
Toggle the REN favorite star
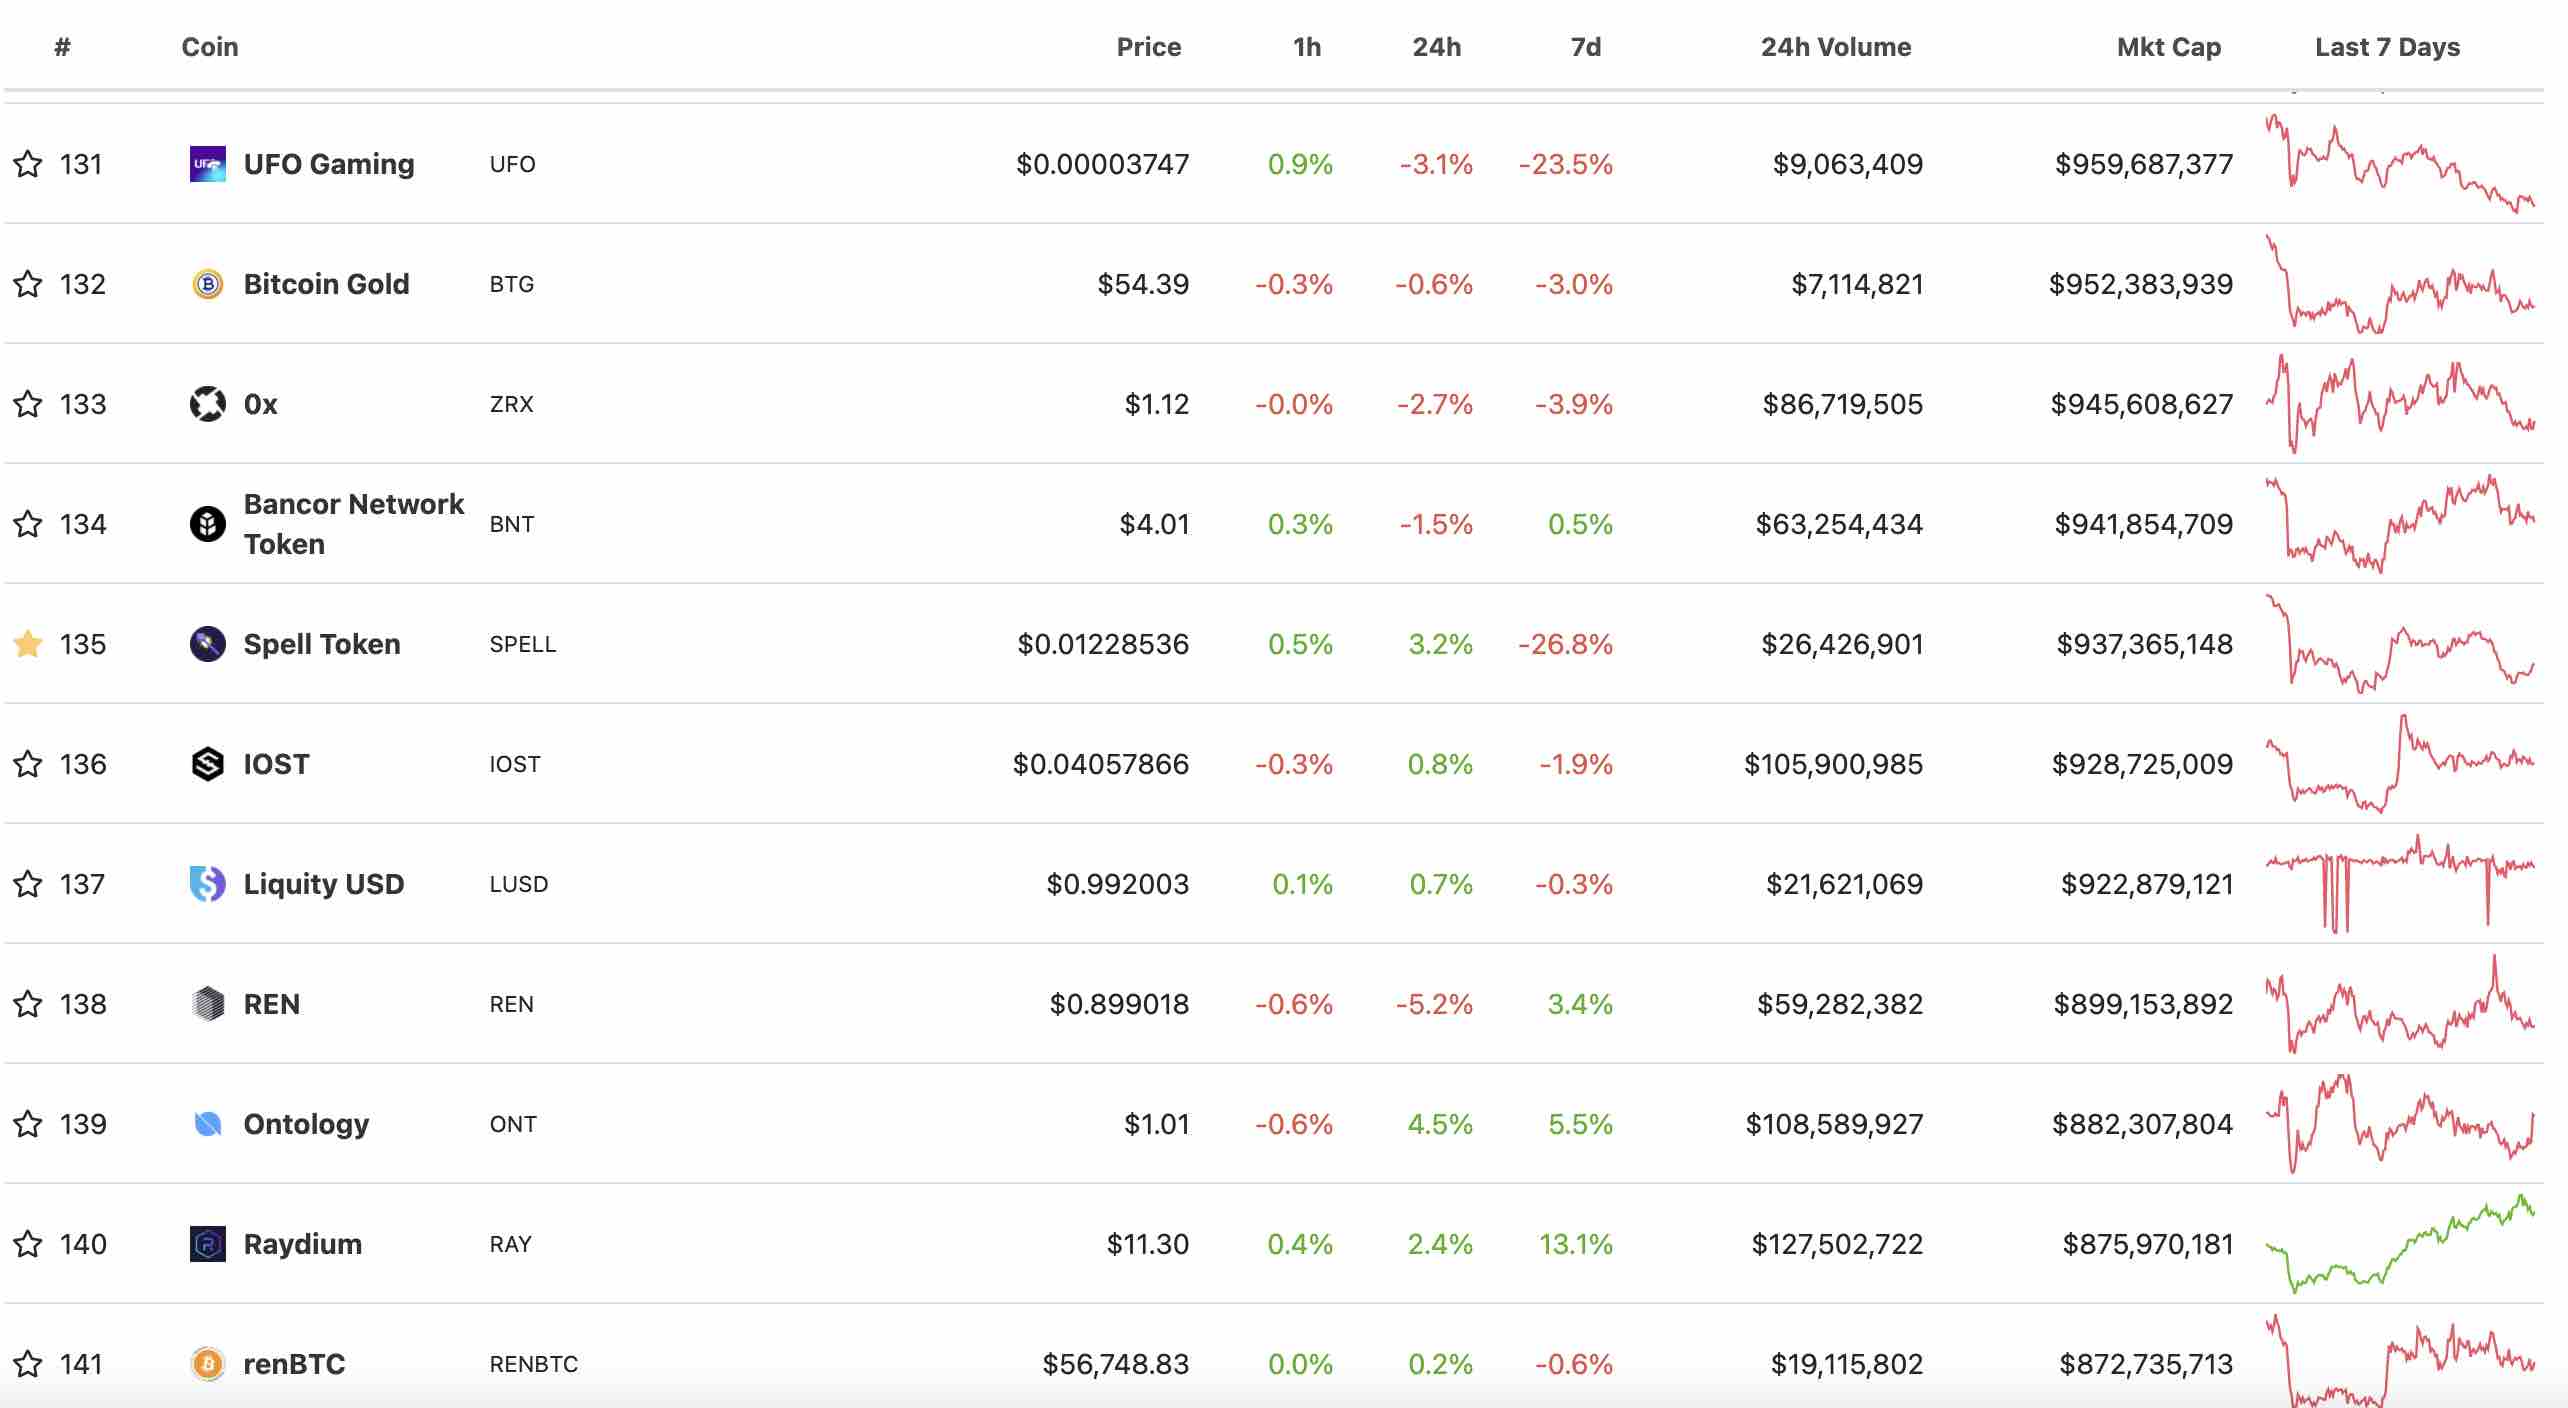click(x=28, y=1004)
